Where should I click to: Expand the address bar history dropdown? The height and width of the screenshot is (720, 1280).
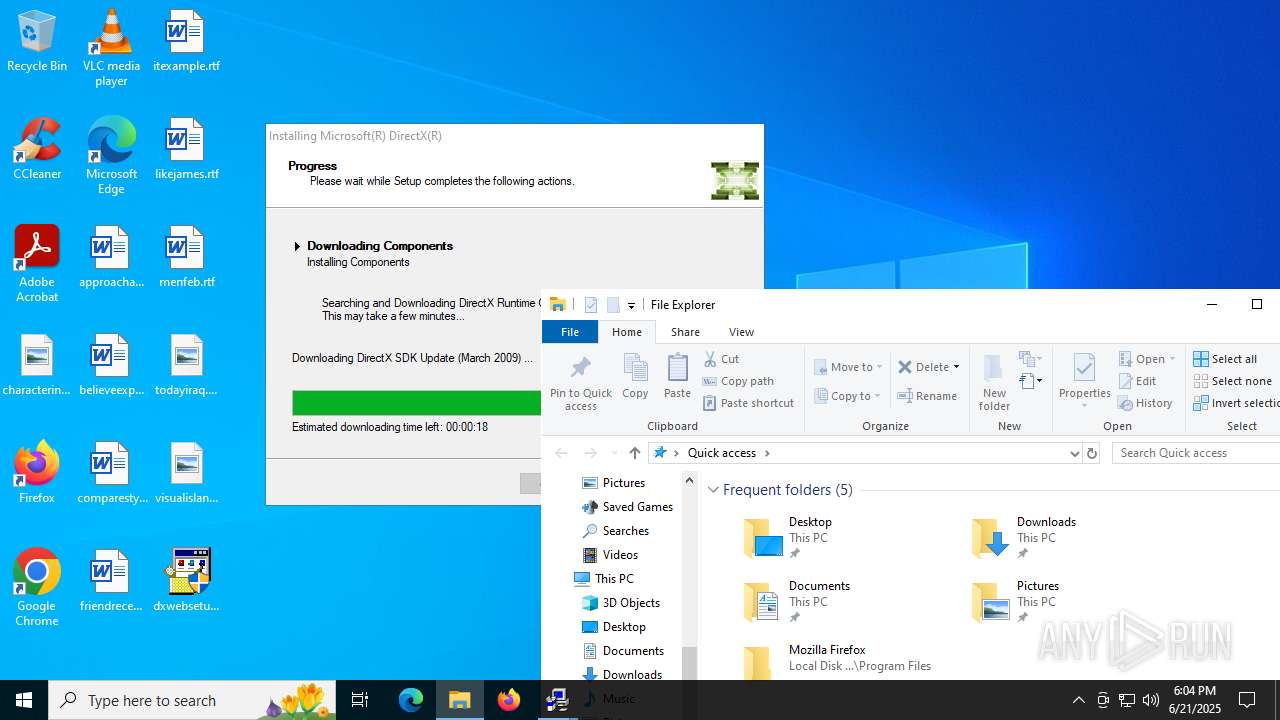[x=1074, y=453]
